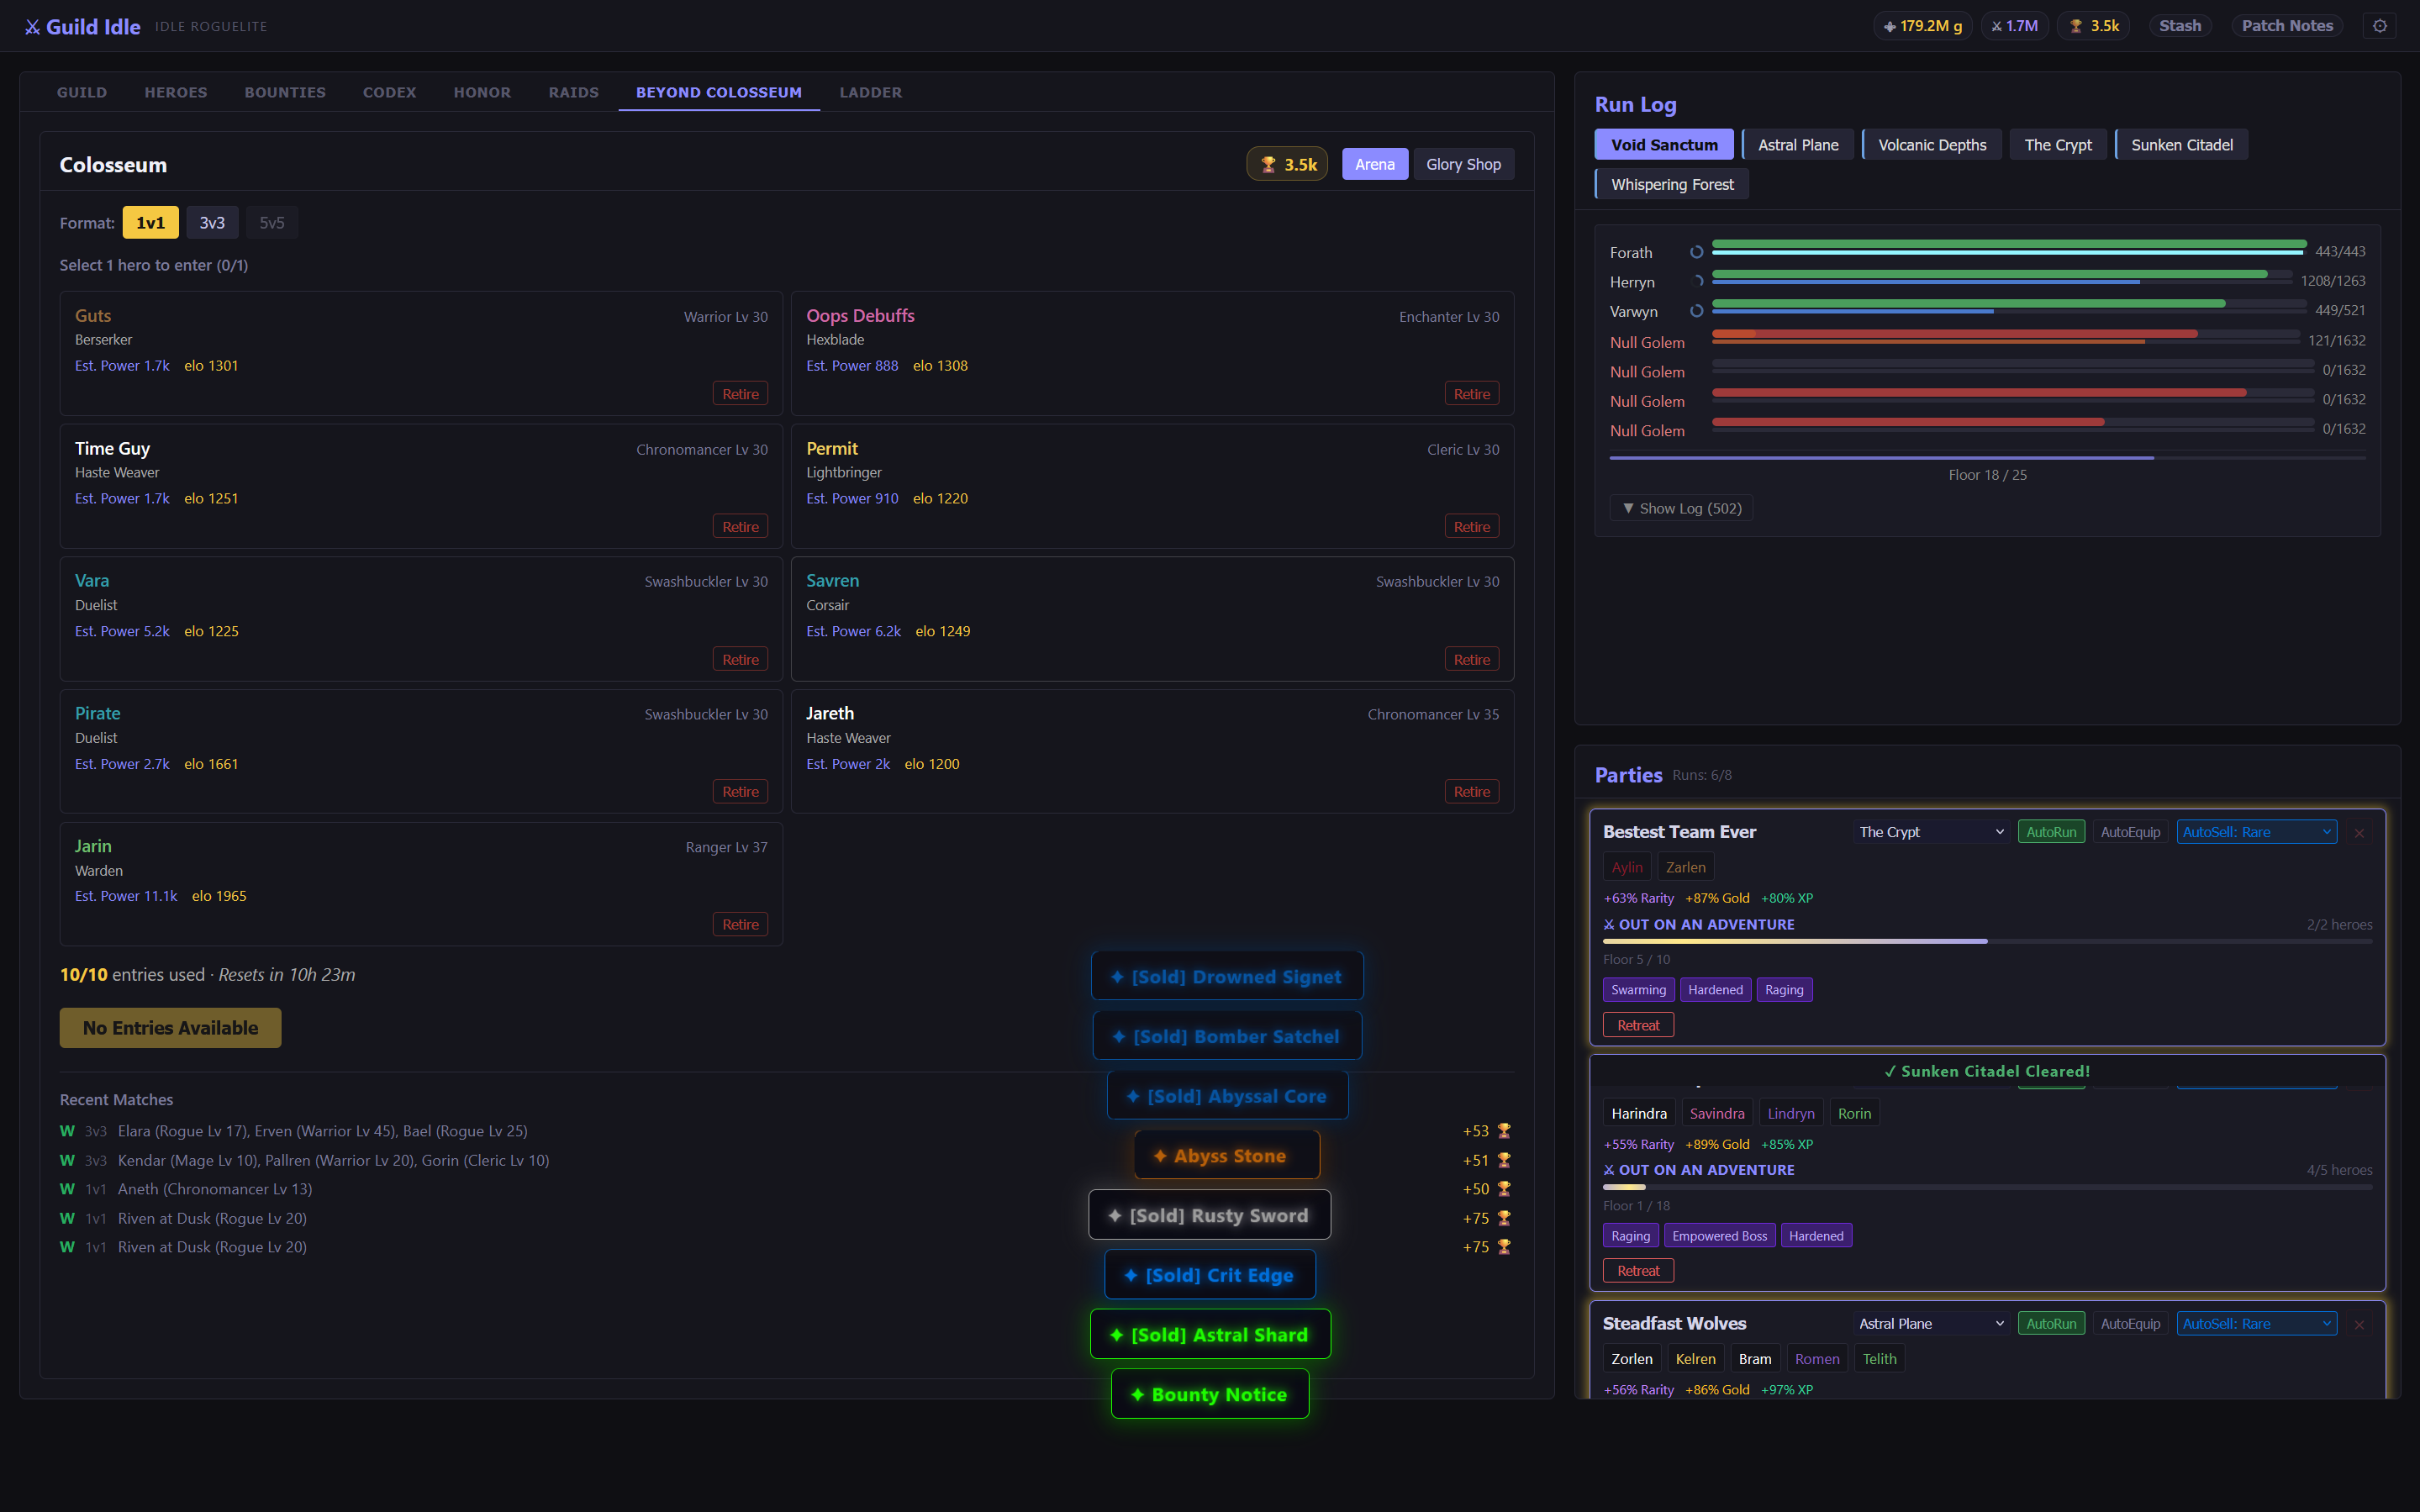Screen dimensions: 2420x1512
Task: Retreat the Bestest Team Ever party
Action: (1638, 1025)
